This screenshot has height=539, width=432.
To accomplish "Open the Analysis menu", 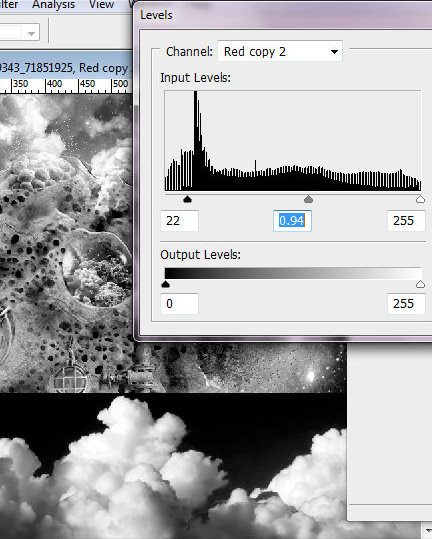I will 53,5.
